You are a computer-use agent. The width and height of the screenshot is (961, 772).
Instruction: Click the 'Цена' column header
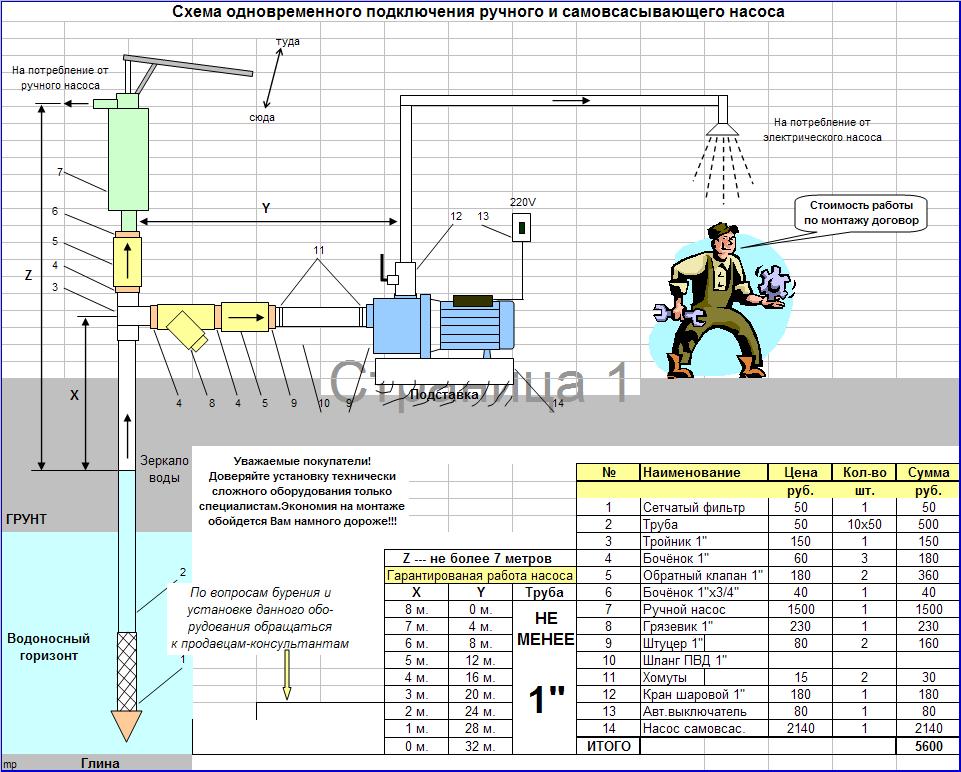(800, 472)
